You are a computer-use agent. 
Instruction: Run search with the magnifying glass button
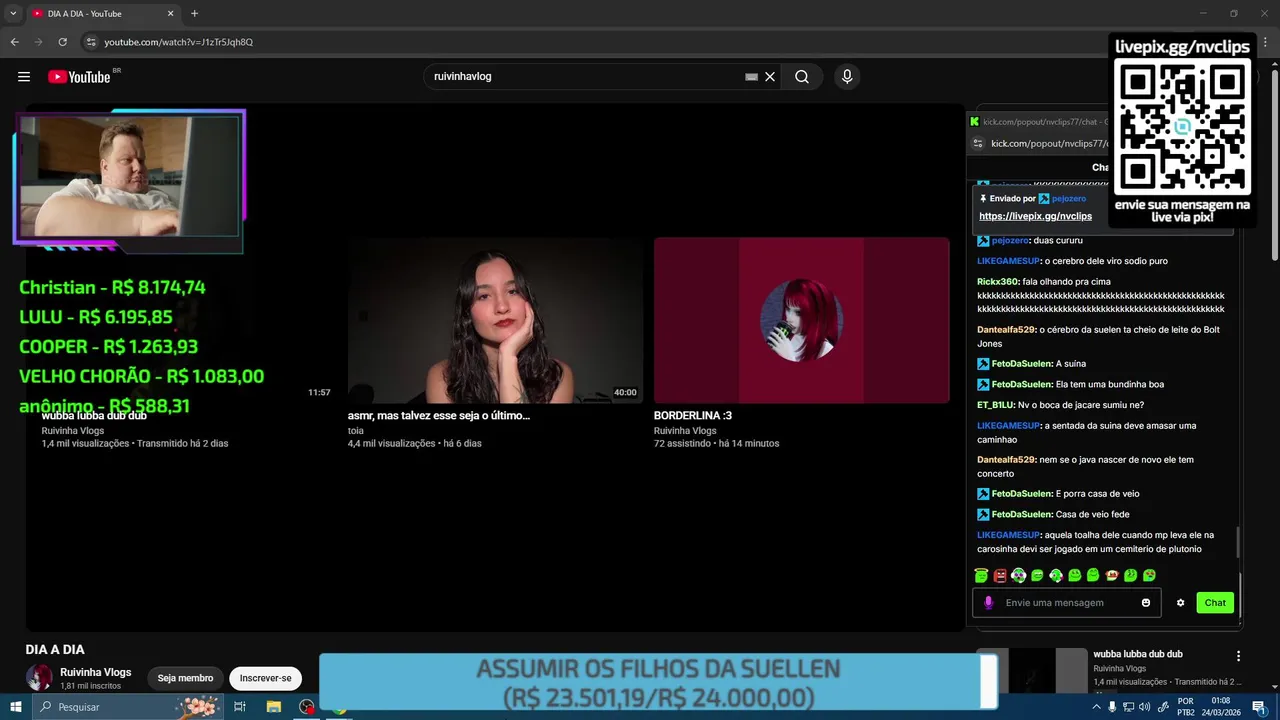pyautogui.click(x=802, y=77)
